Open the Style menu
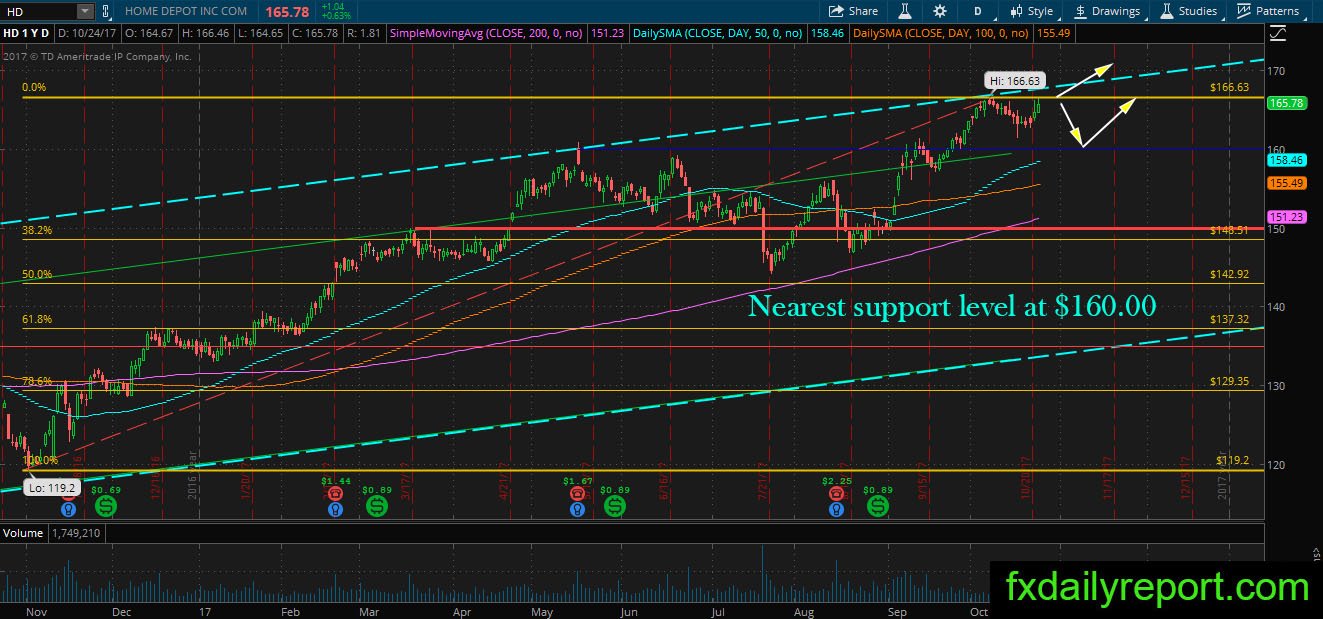 tap(1031, 11)
